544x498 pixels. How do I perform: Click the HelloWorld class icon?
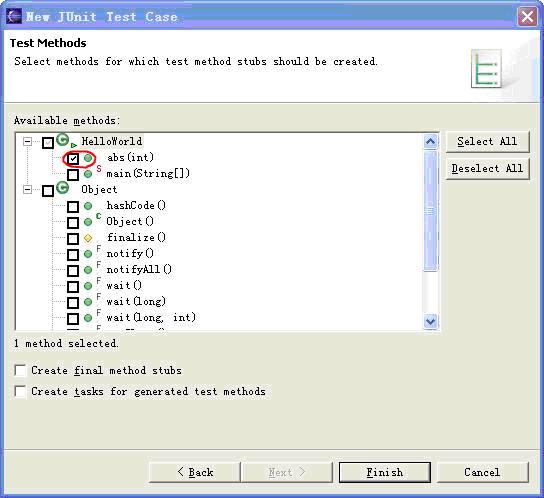(x=63, y=140)
